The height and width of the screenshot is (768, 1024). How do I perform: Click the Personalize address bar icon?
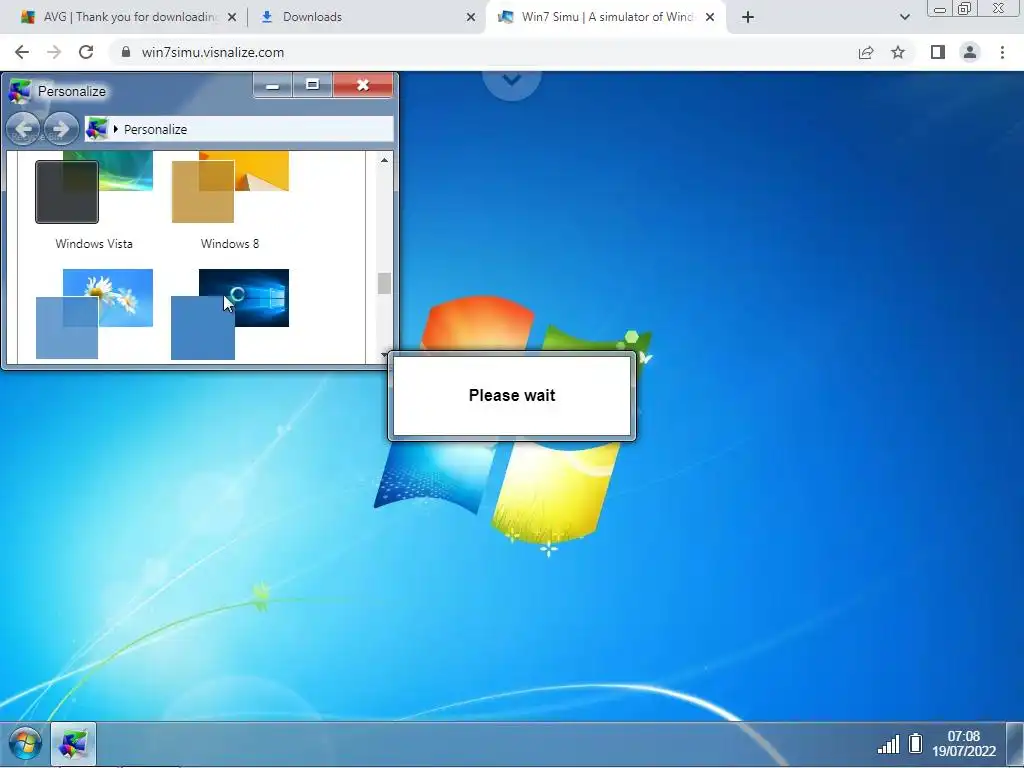[x=97, y=129]
